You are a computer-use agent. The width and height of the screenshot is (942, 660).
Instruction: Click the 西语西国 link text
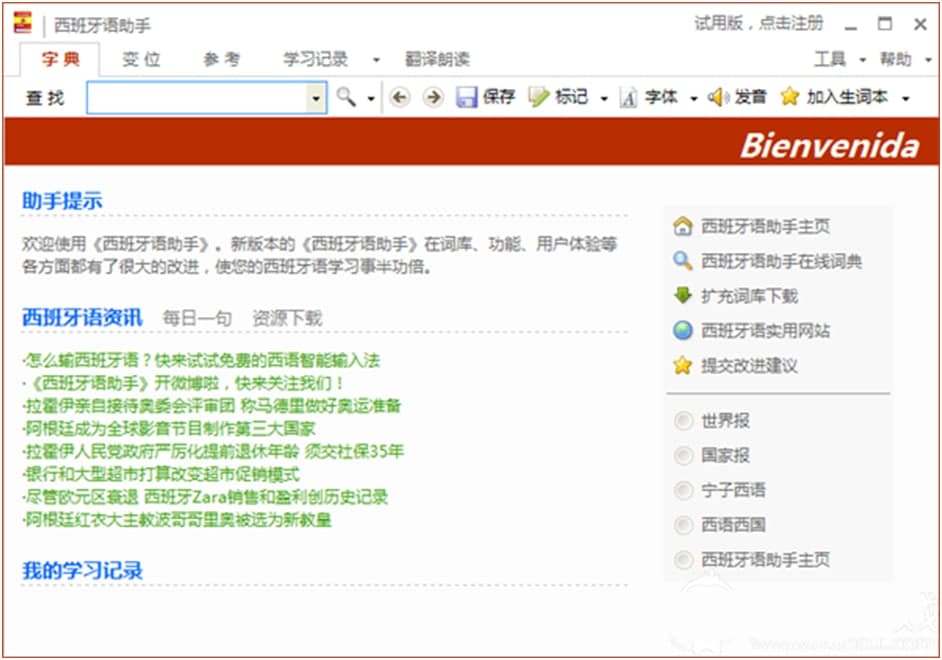(x=733, y=525)
